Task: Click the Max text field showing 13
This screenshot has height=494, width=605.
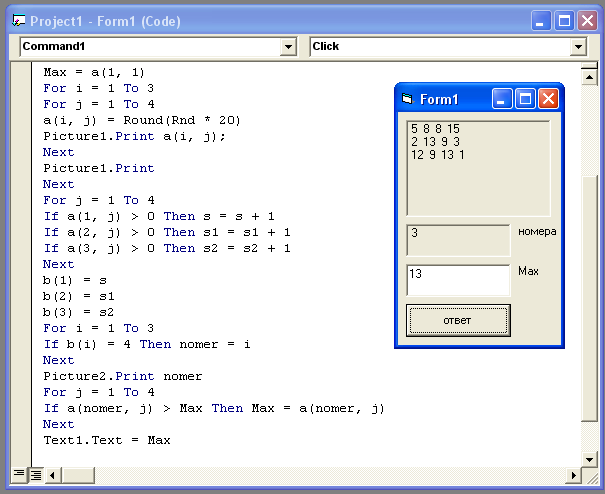Action: tap(458, 280)
